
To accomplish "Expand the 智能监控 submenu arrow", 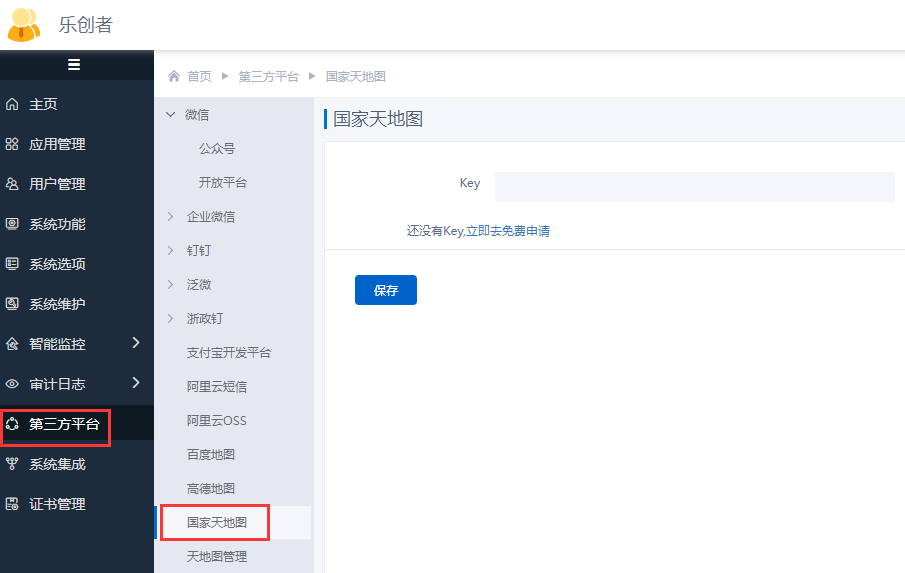I will [x=136, y=343].
